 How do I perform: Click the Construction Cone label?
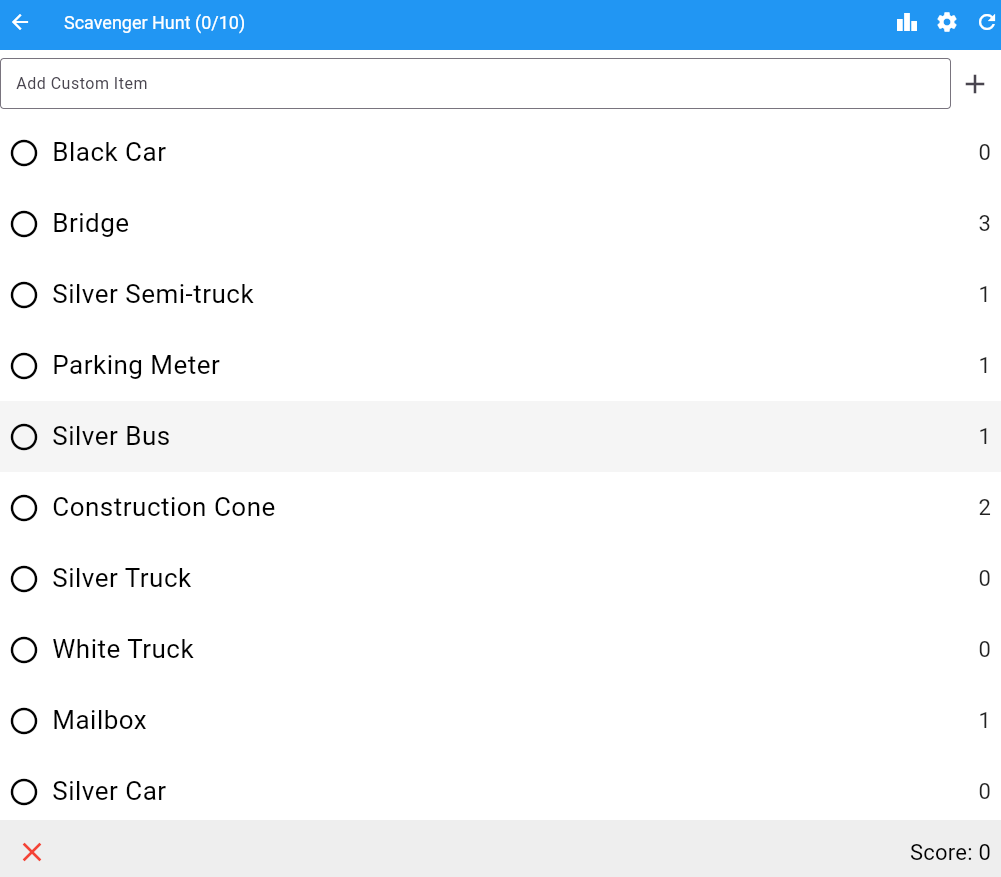tap(164, 508)
